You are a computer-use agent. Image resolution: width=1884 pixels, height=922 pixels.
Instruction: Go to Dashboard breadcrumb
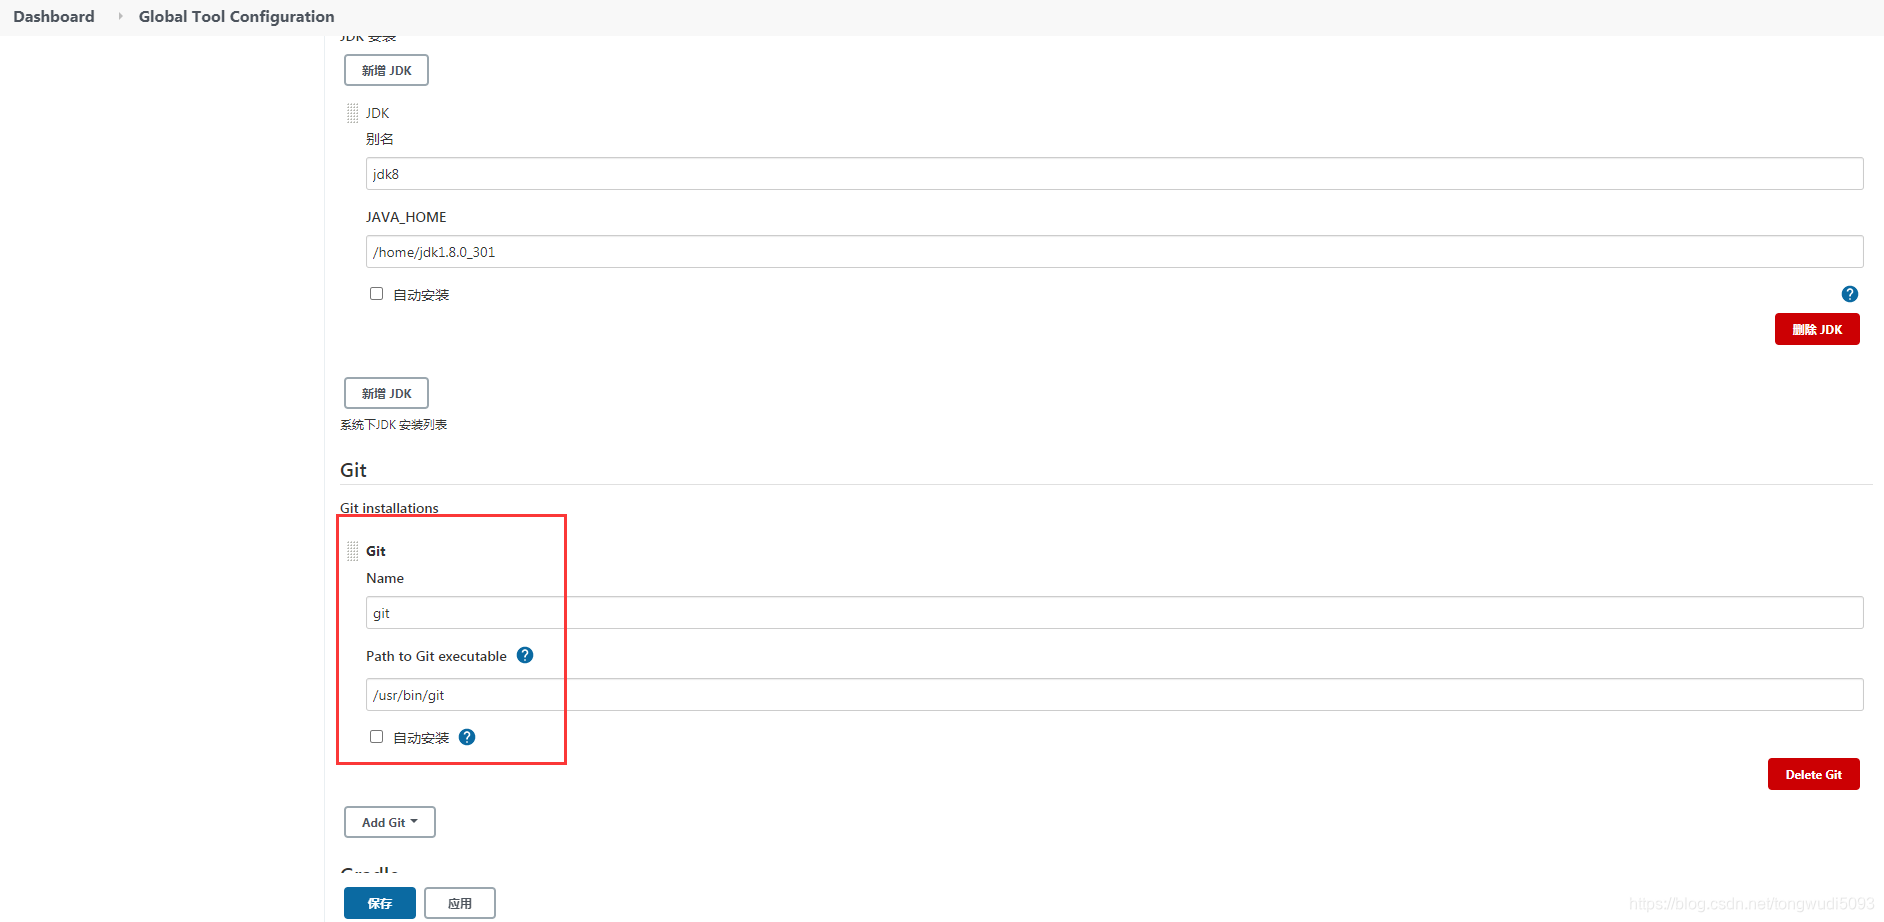click(54, 16)
